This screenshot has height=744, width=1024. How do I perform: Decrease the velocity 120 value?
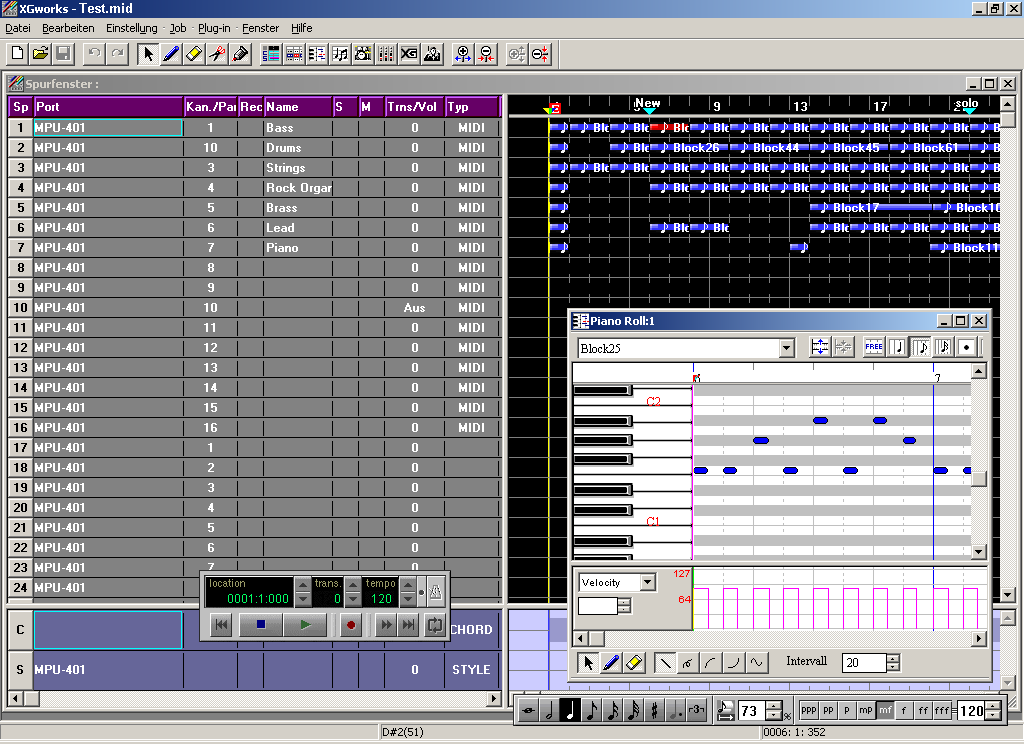[x=993, y=716]
